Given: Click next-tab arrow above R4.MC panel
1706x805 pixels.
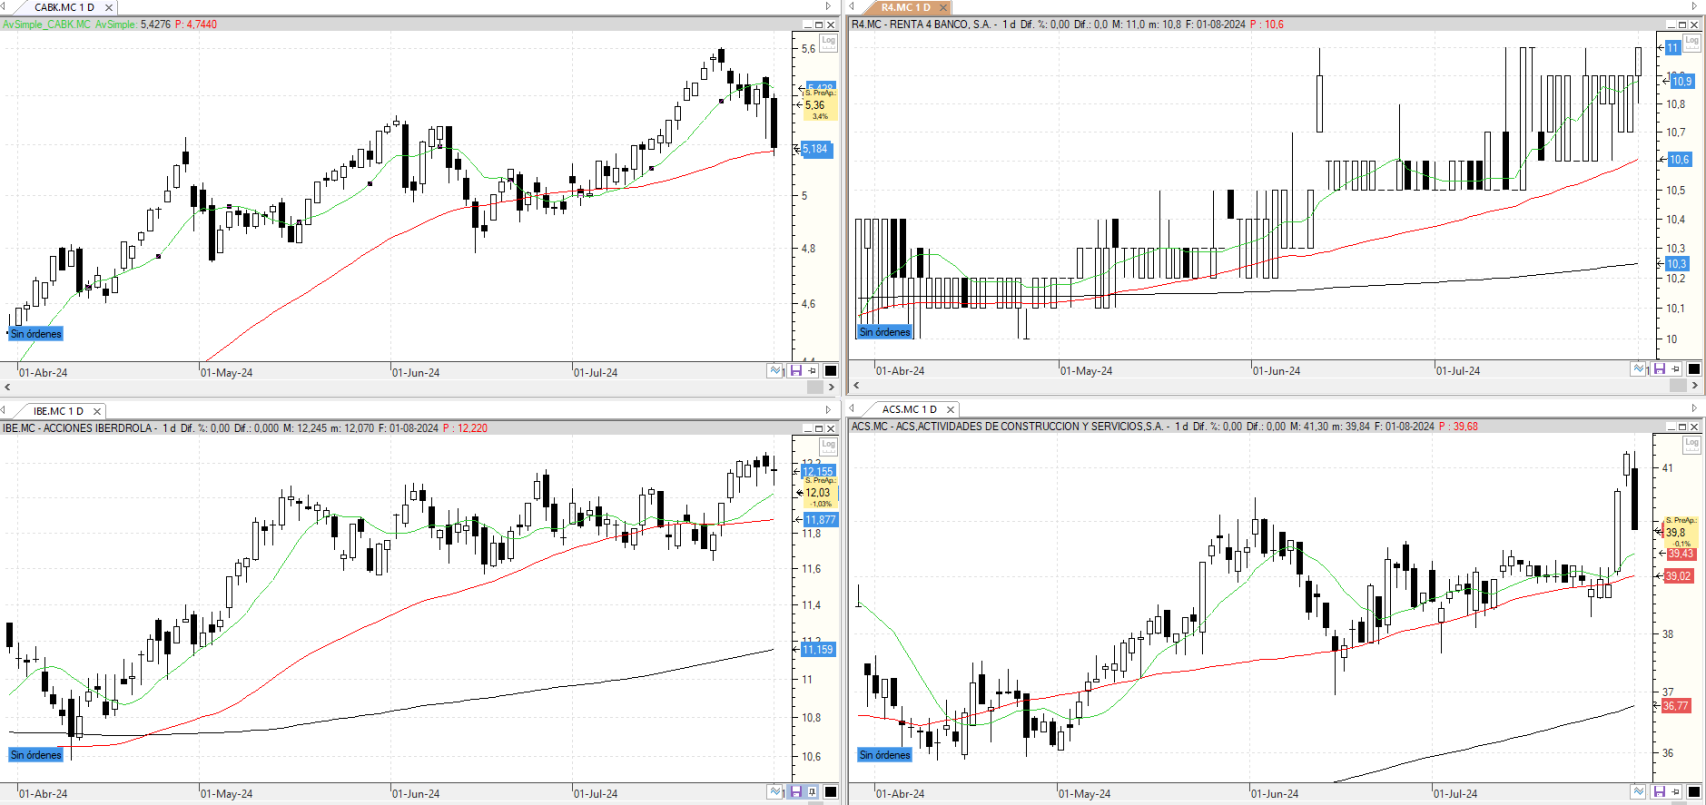Looking at the screenshot, I should click(1695, 7).
